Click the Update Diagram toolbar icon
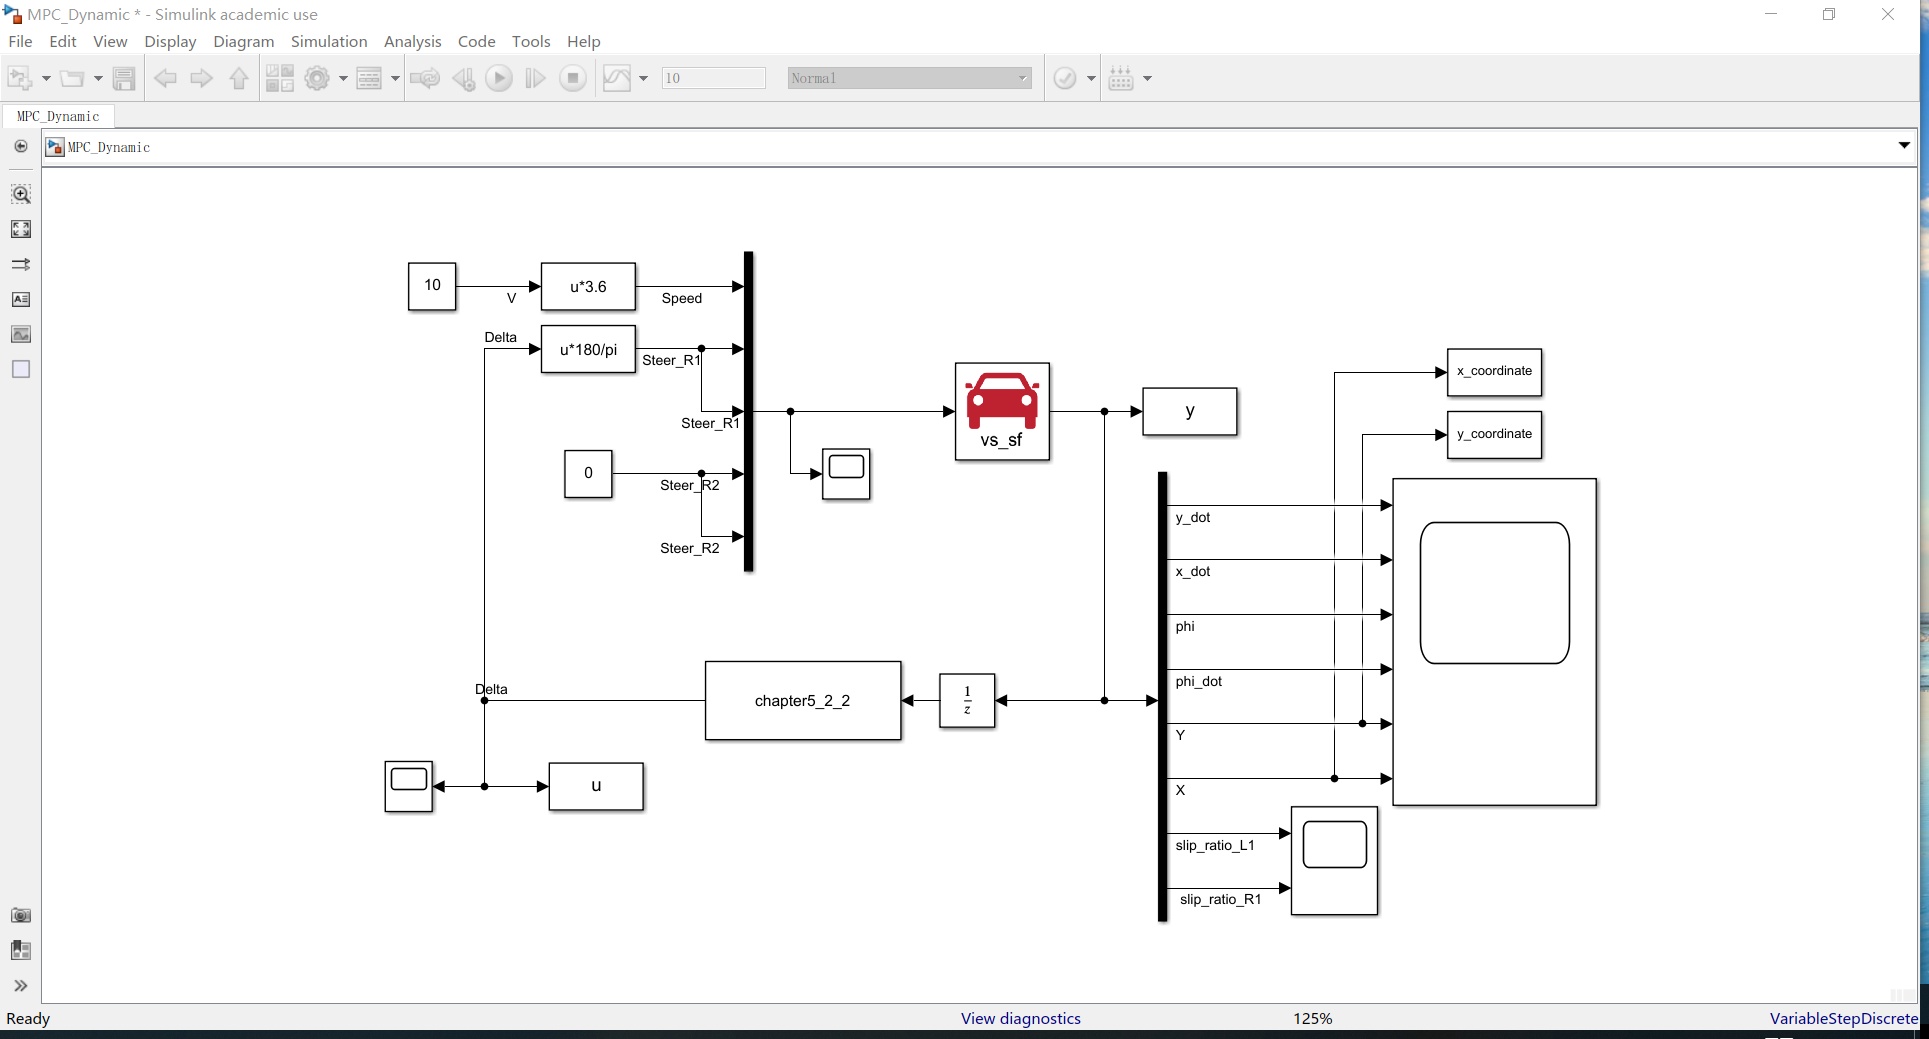Viewport: 1929px width, 1039px height. tap(425, 78)
